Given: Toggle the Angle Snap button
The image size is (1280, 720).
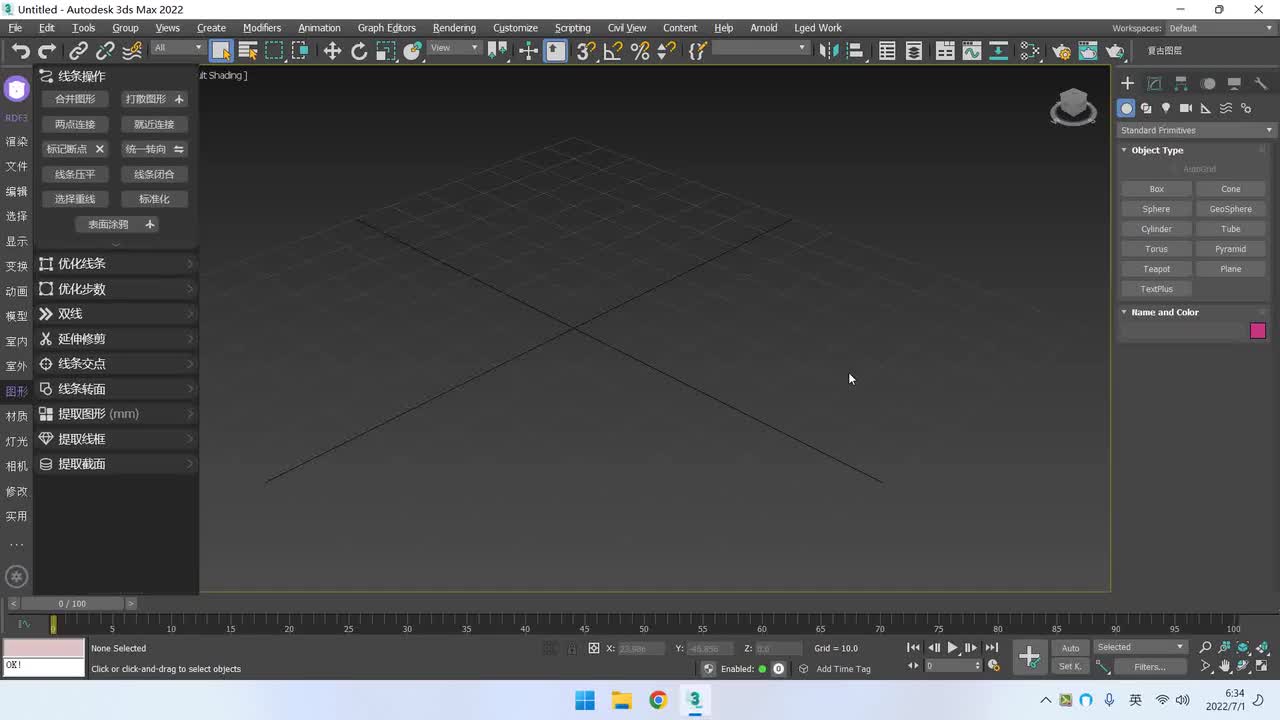Looking at the screenshot, I should click(x=613, y=51).
